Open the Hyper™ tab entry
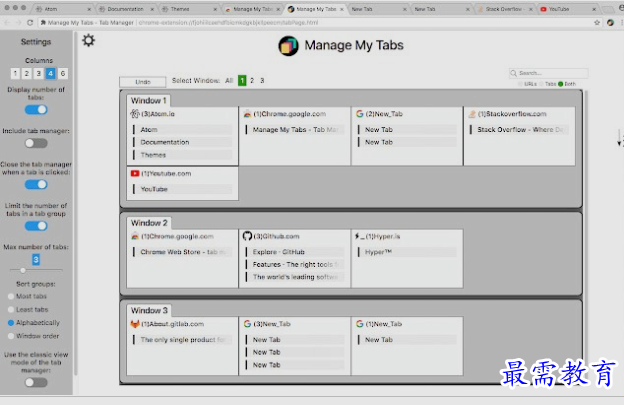Image resolution: width=624 pixels, height=405 pixels. pyautogui.click(x=407, y=252)
